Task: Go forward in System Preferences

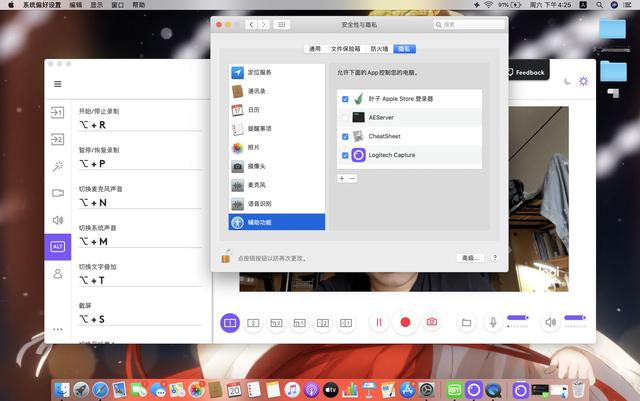Action: [x=264, y=25]
